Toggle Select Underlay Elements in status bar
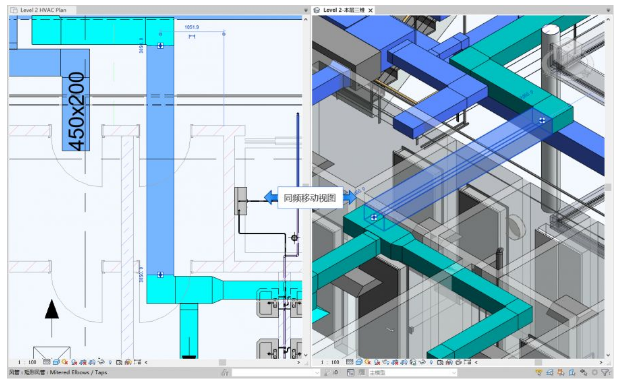The image size is (625, 386). click(x=550, y=372)
